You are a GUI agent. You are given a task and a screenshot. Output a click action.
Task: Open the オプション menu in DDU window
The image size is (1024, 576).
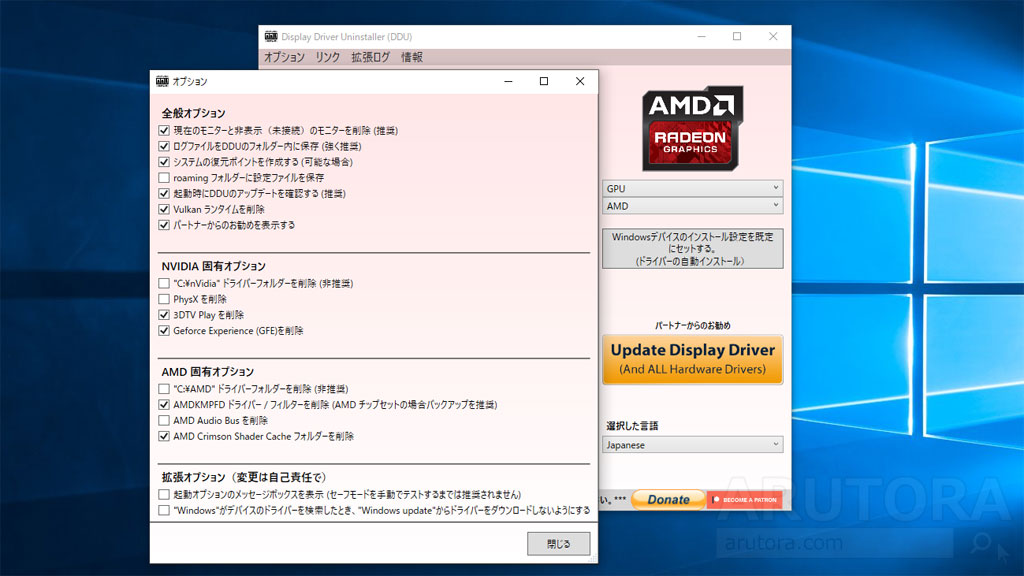click(x=284, y=57)
